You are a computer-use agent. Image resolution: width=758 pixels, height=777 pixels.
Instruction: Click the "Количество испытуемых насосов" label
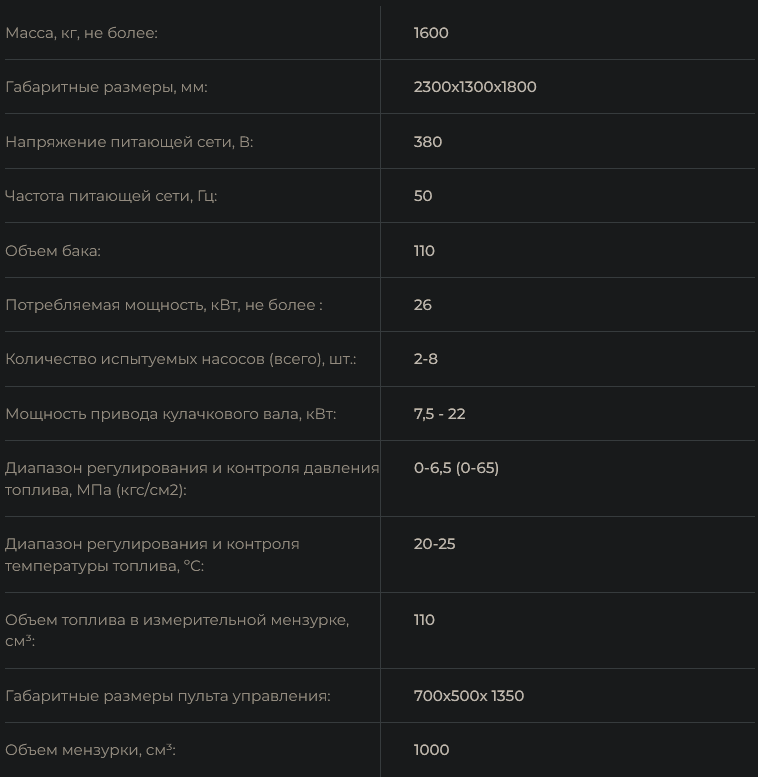180,359
